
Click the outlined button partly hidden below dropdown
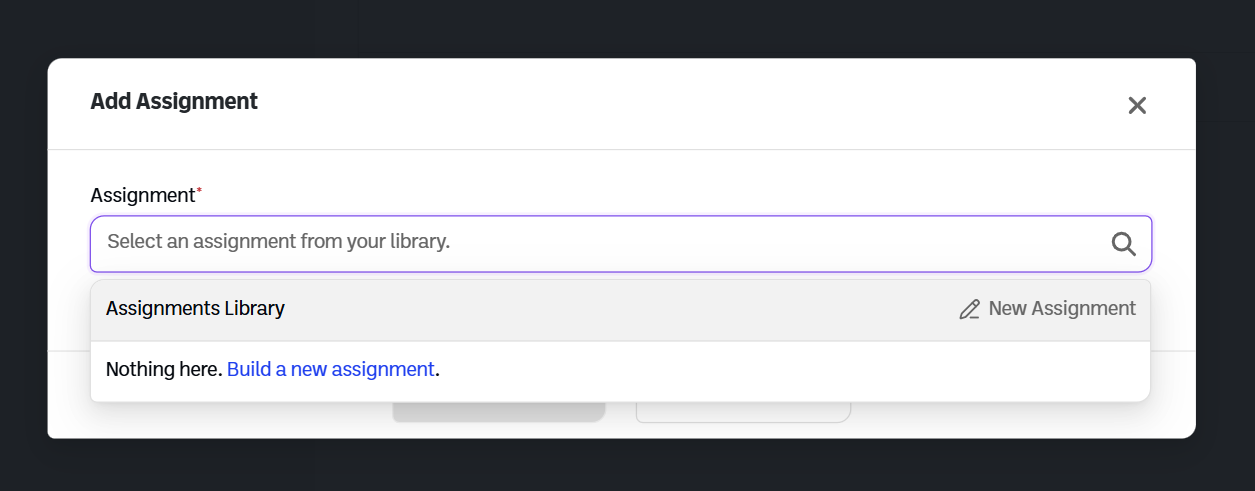click(743, 412)
